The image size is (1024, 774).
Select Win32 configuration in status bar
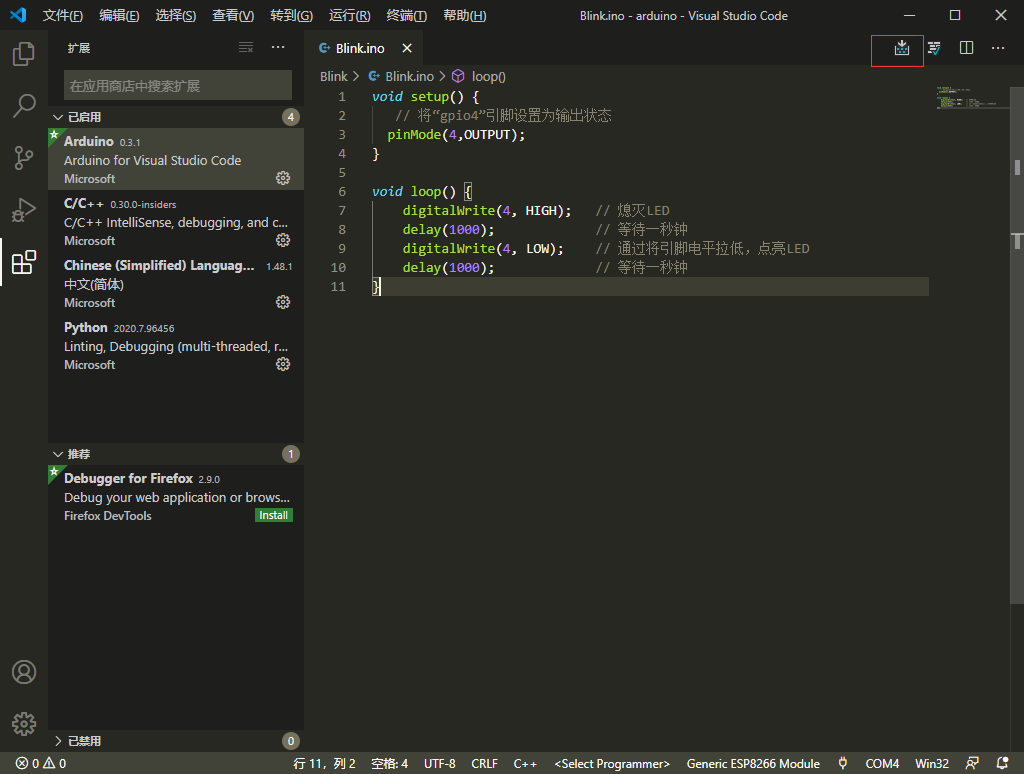tap(932, 763)
